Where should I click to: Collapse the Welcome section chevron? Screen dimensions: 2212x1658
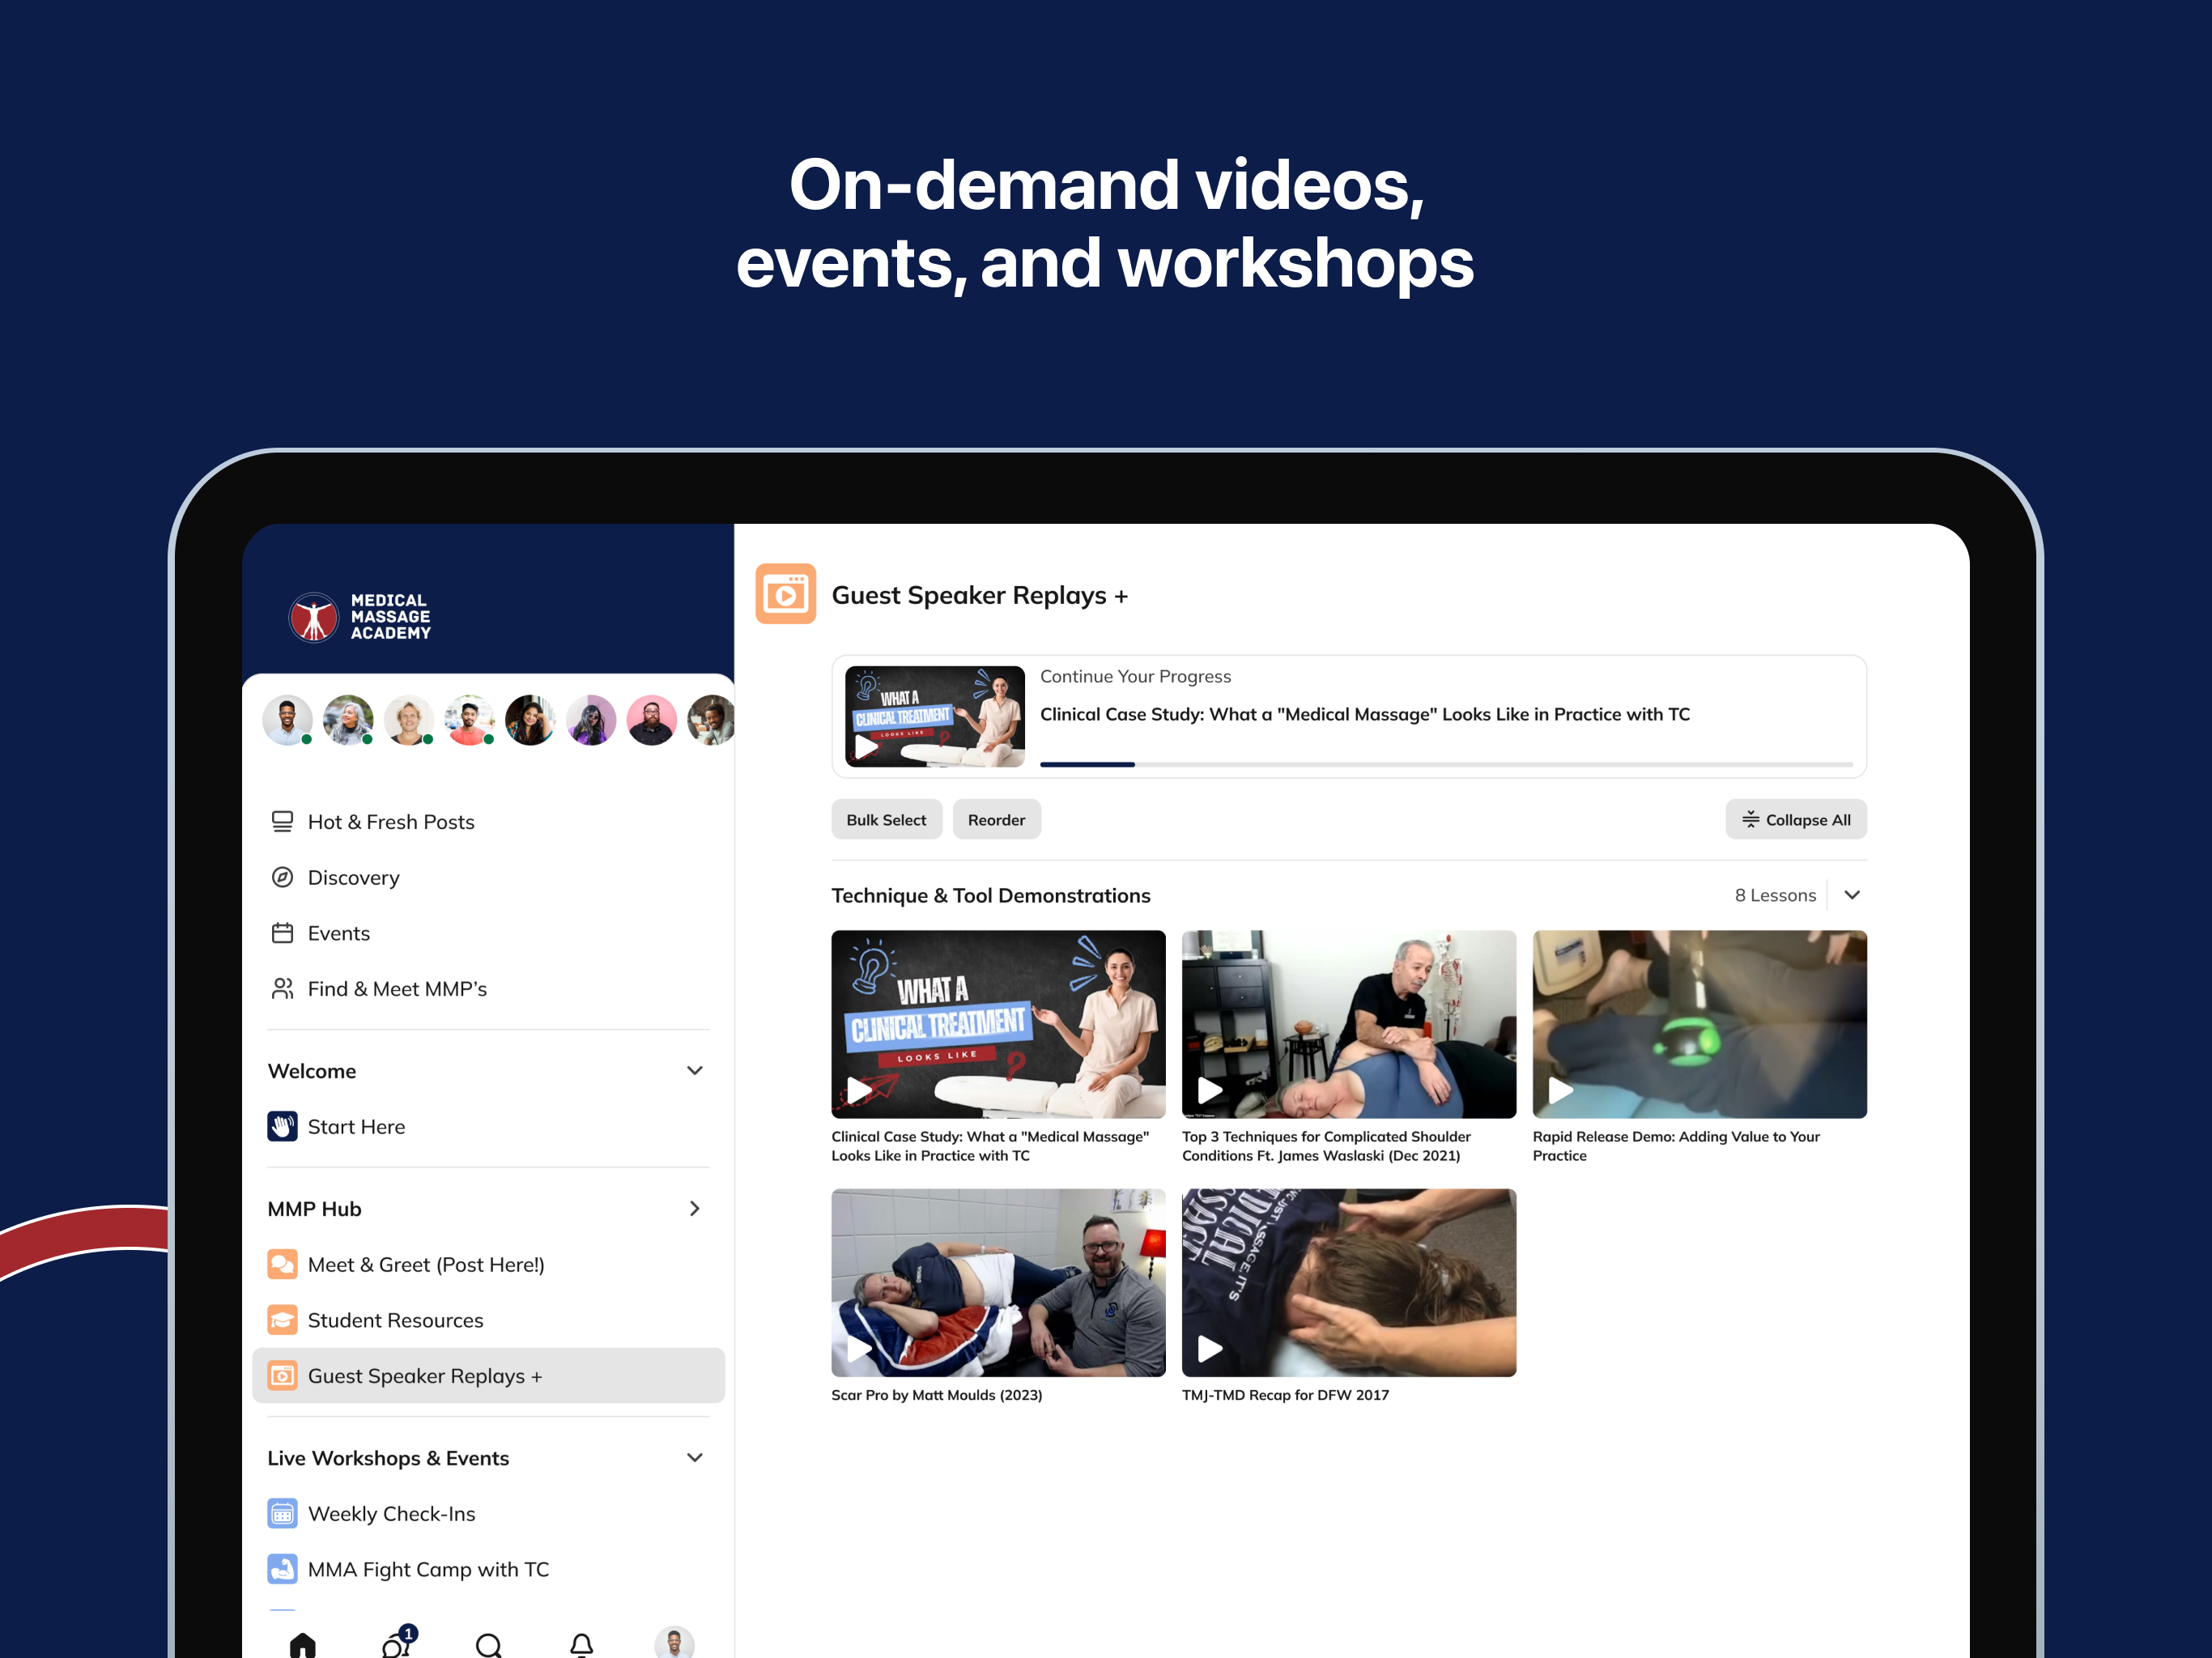coord(695,1070)
